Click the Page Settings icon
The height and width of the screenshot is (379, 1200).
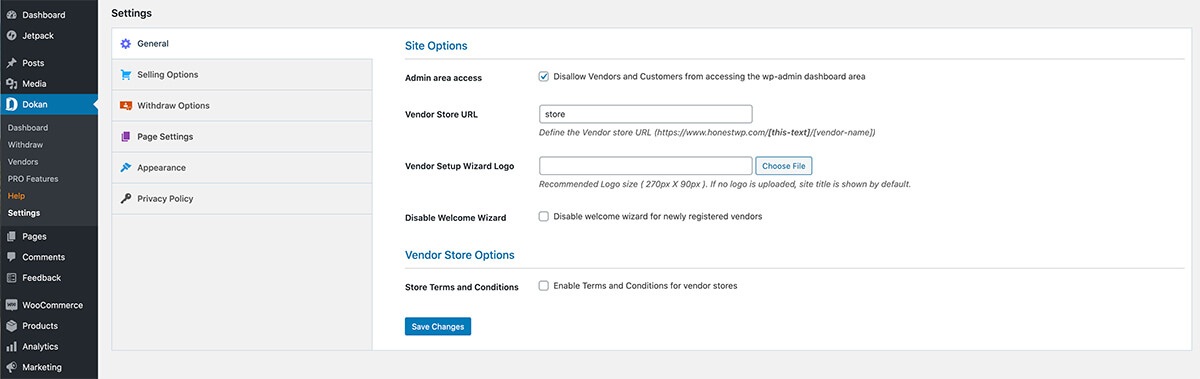coord(126,136)
